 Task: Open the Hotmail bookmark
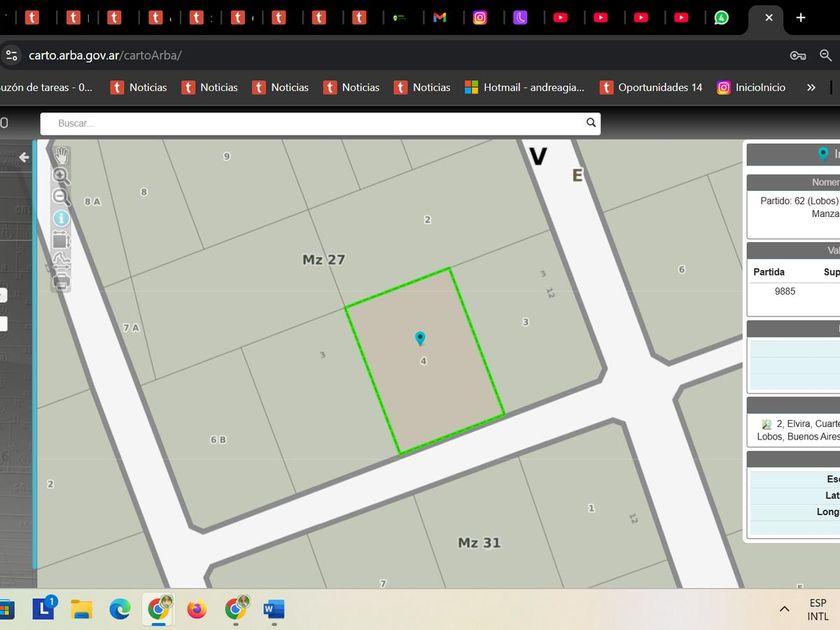click(525, 88)
